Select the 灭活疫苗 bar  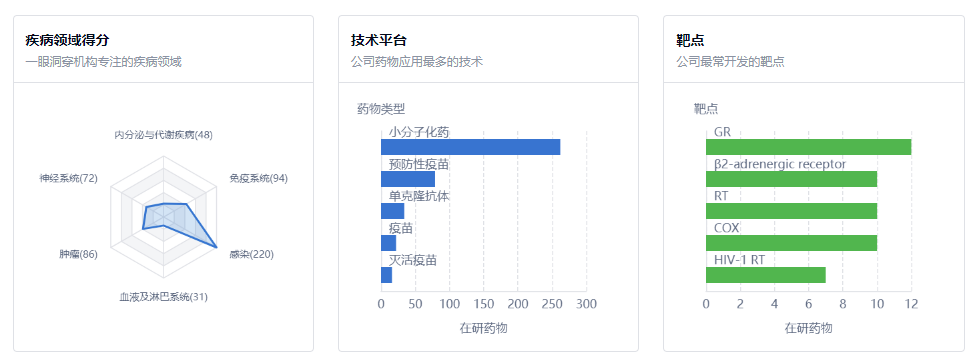tap(386, 275)
